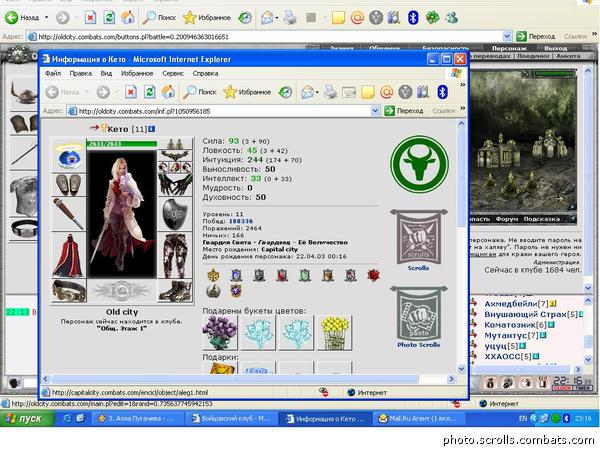Select the purple flower bouquet gift

(x=220, y=332)
